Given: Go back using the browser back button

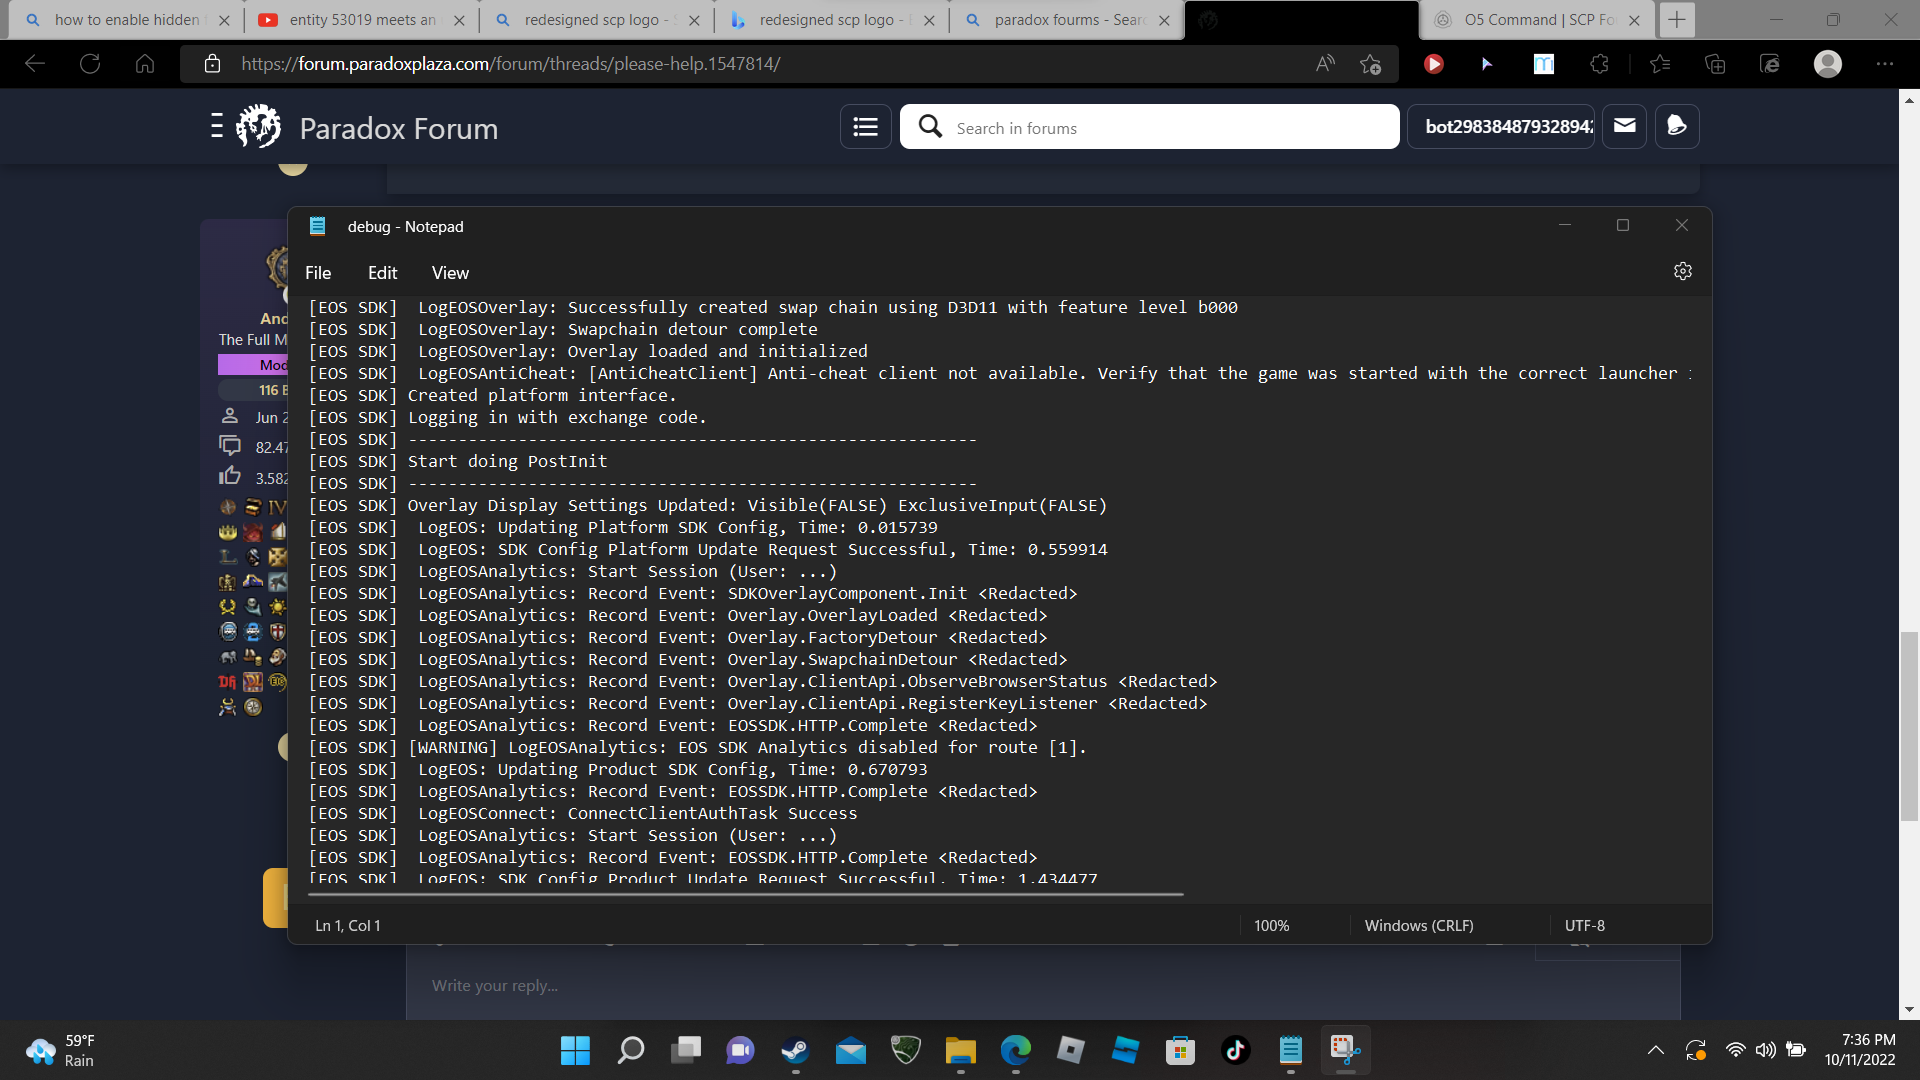Looking at the screenshot, I should click(x=35, y=63).
